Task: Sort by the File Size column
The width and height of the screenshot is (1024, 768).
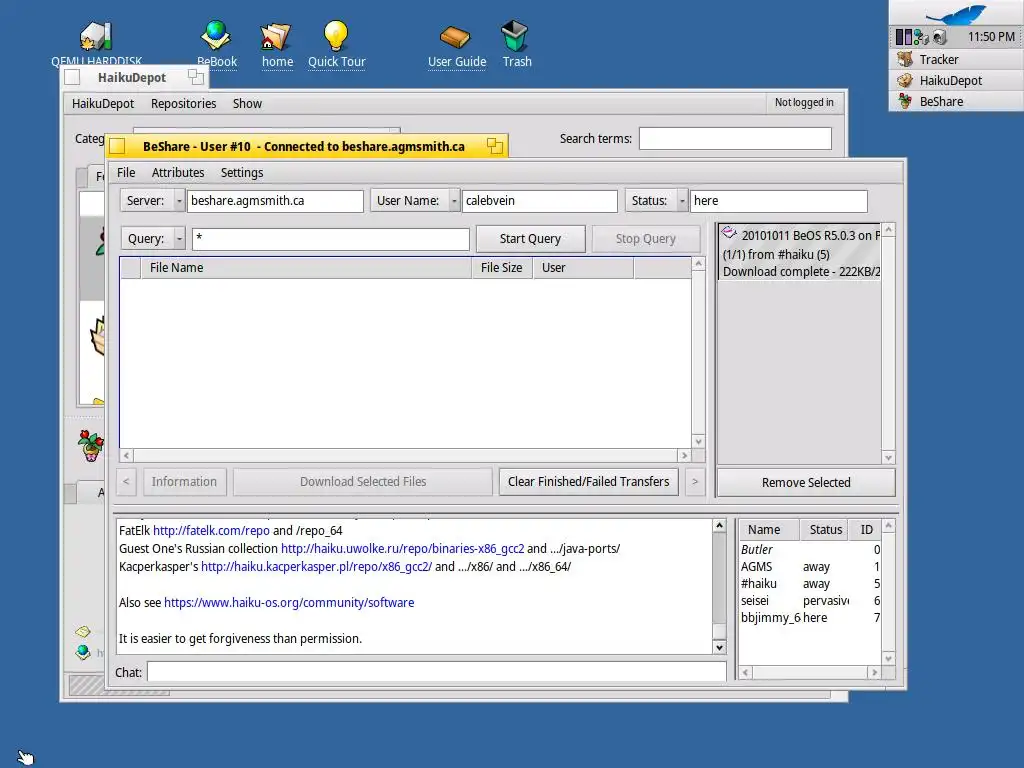Action: (x=502, y=268)
